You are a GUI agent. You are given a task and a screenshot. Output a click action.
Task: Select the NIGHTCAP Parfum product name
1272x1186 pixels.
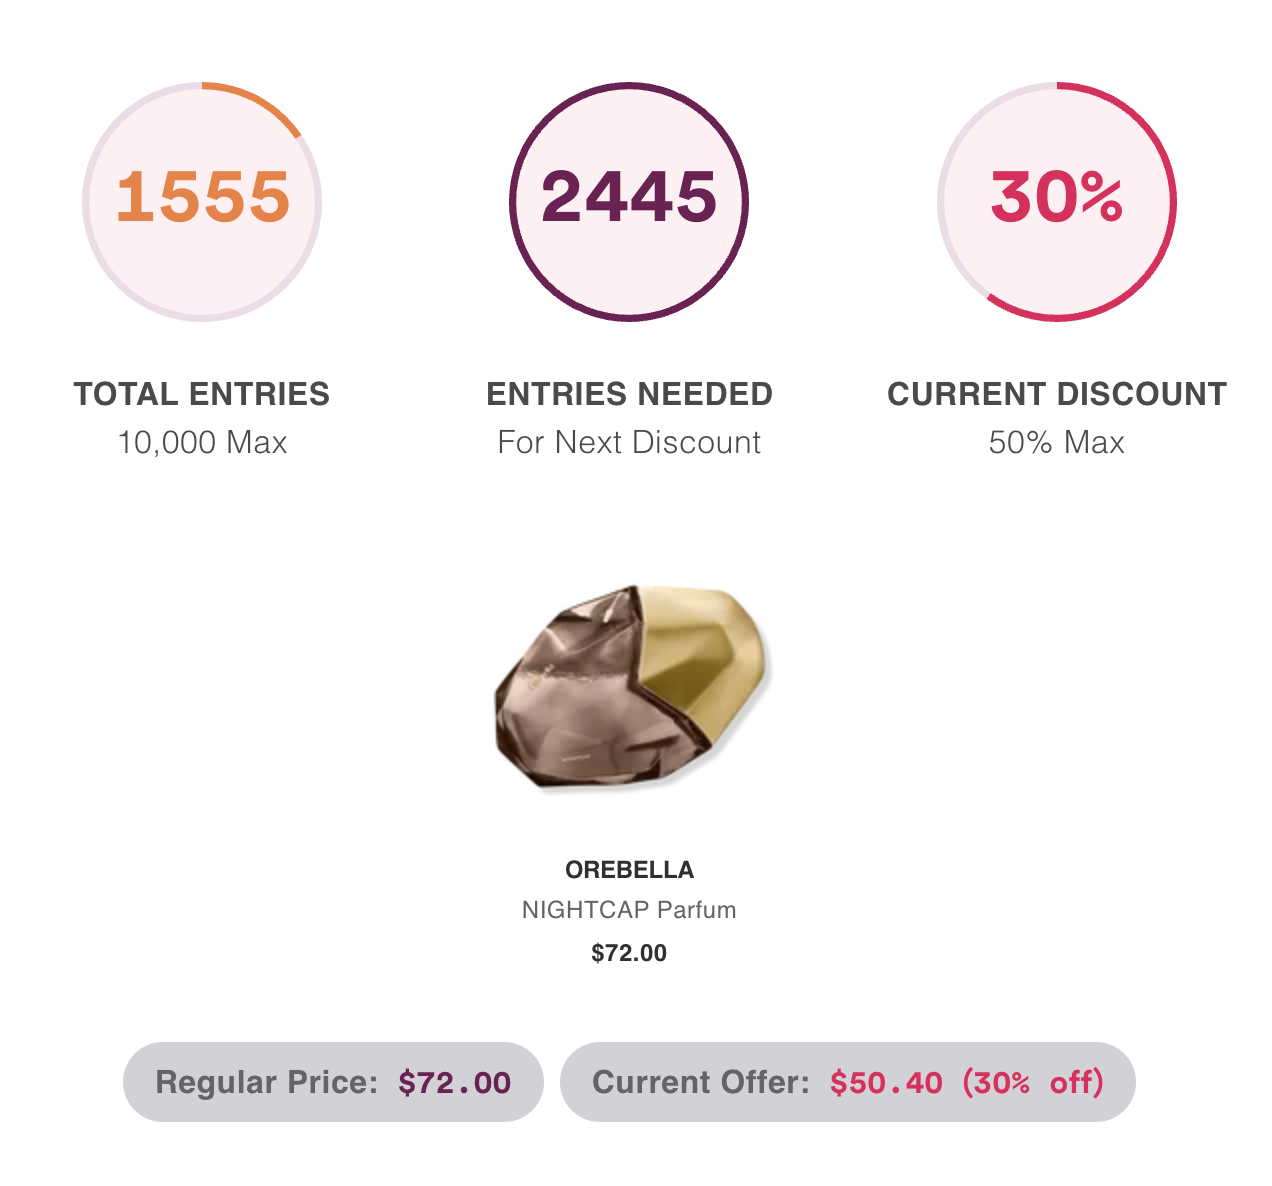point(629,910)
